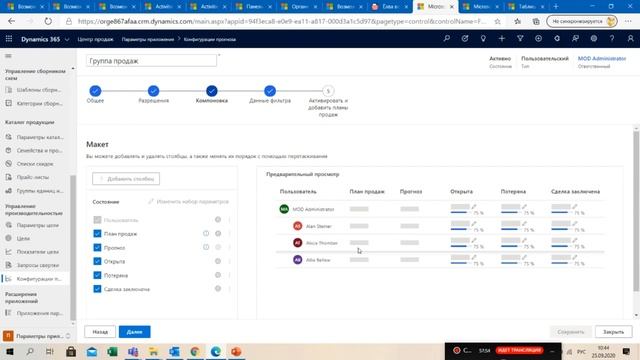Click info icon beside План продаж column
Viewport: 640px width, 360px height.
[206, 233]
